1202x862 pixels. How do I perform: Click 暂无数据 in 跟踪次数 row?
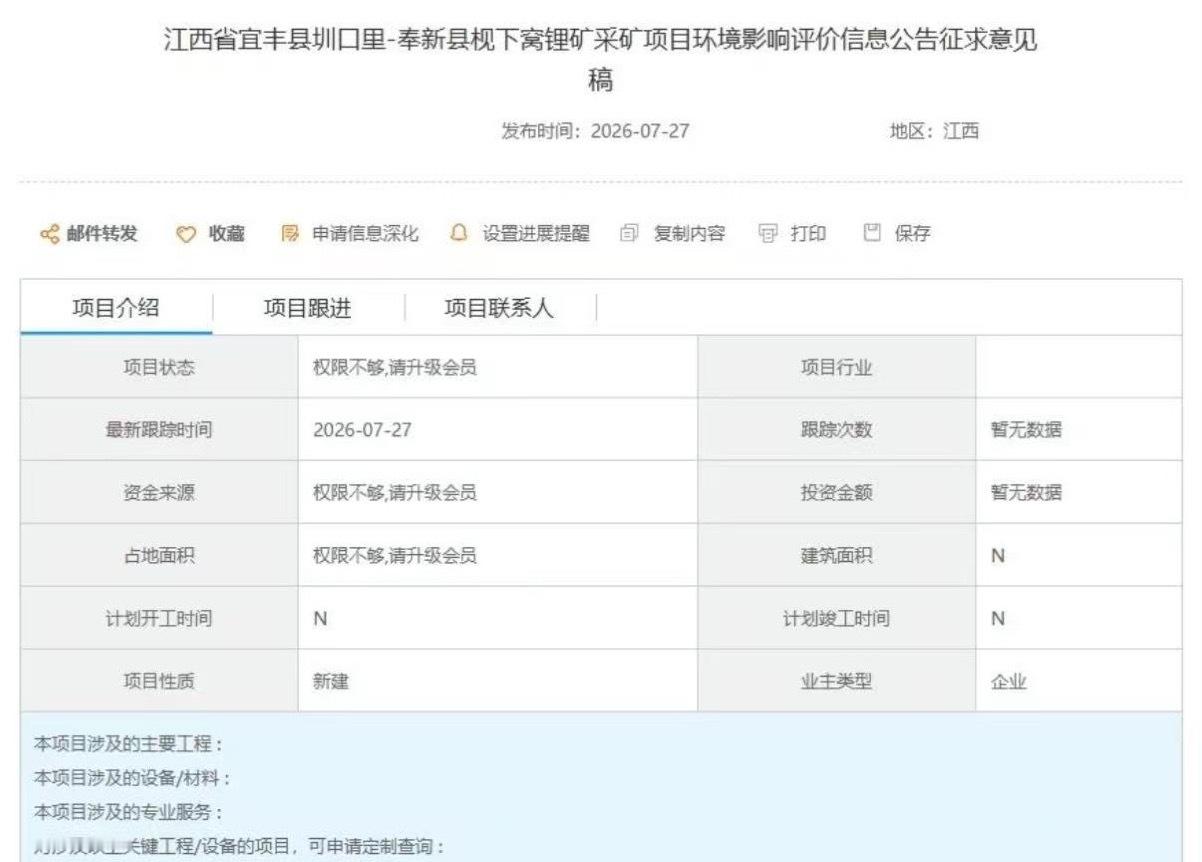point(1026,430)
